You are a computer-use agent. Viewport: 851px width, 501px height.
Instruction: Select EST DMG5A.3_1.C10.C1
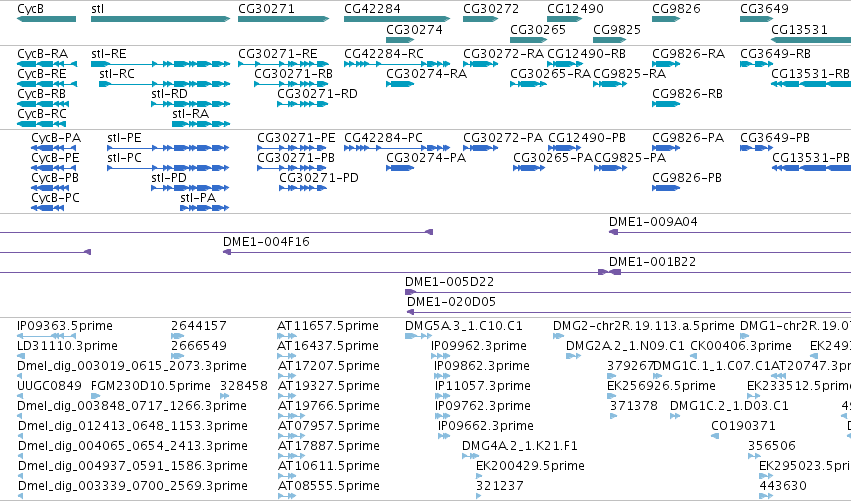(x=418, y=337)
